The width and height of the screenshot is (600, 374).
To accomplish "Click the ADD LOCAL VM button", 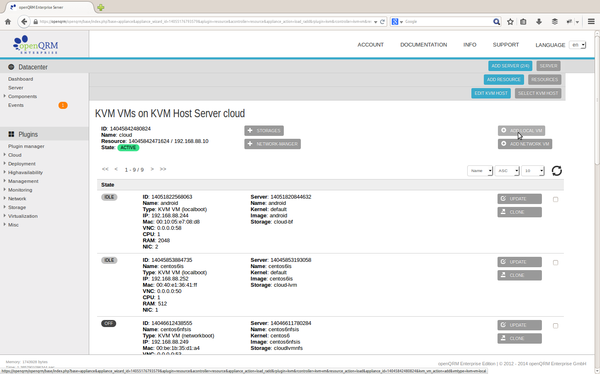I will [x=522, y=131].
